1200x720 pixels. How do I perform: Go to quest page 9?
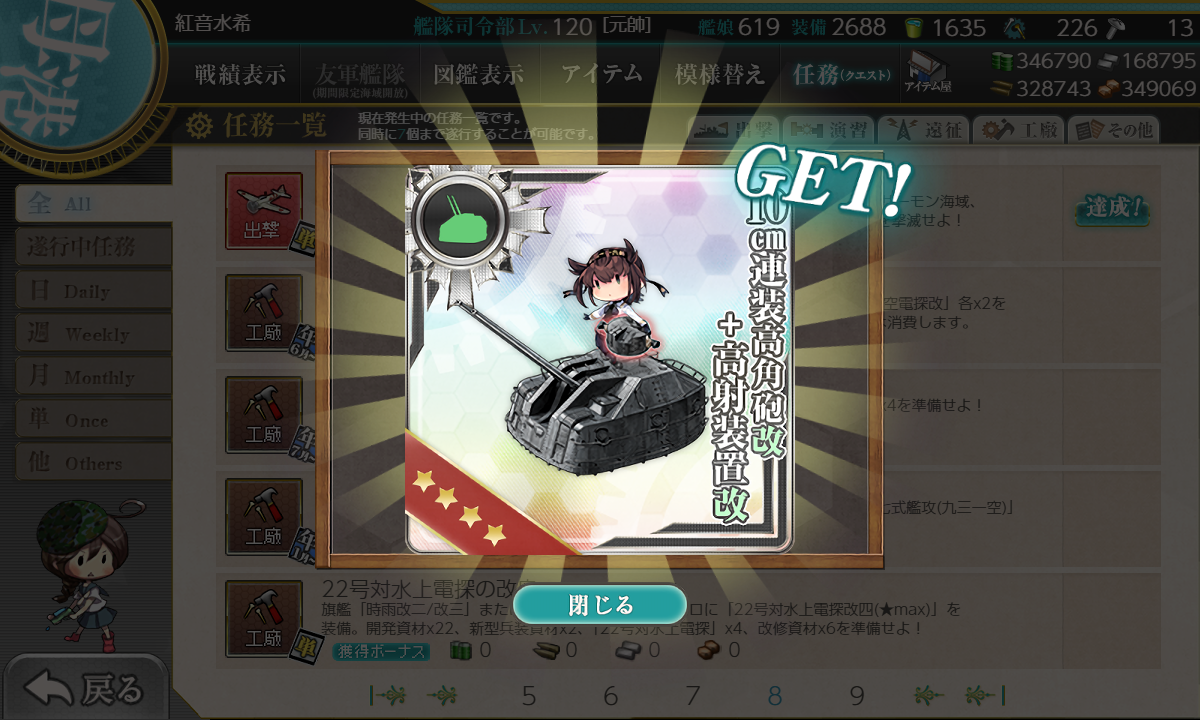point(857,696)
